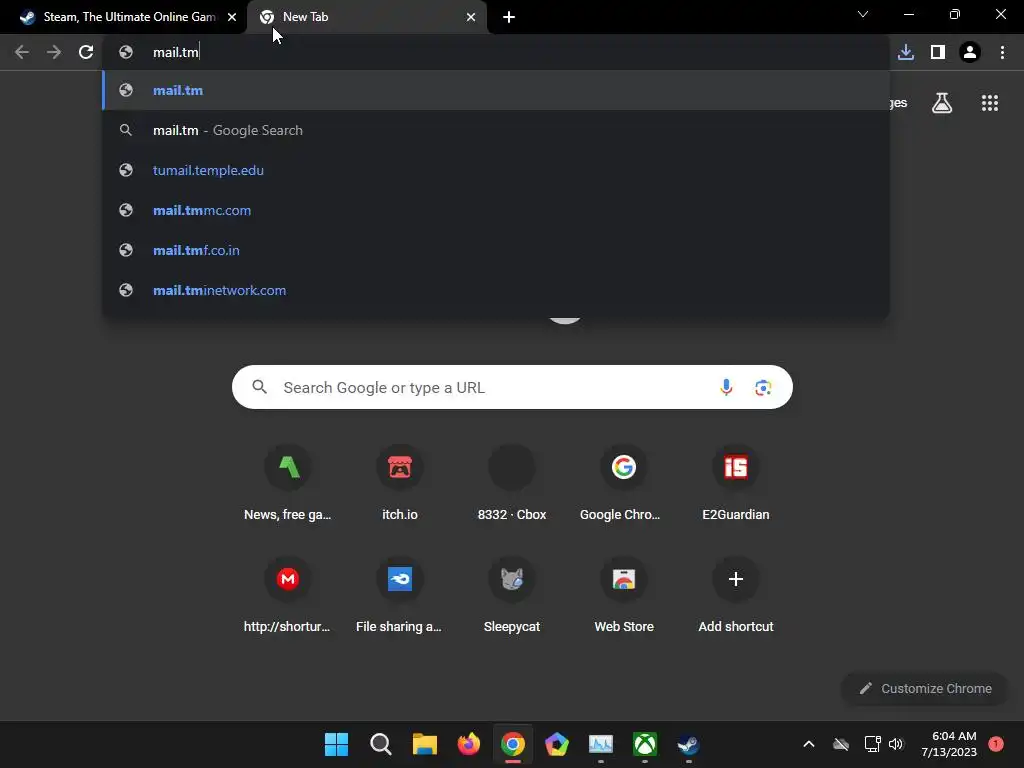Toggle the side panel icon
The image size is (1024, 768).
938,52
